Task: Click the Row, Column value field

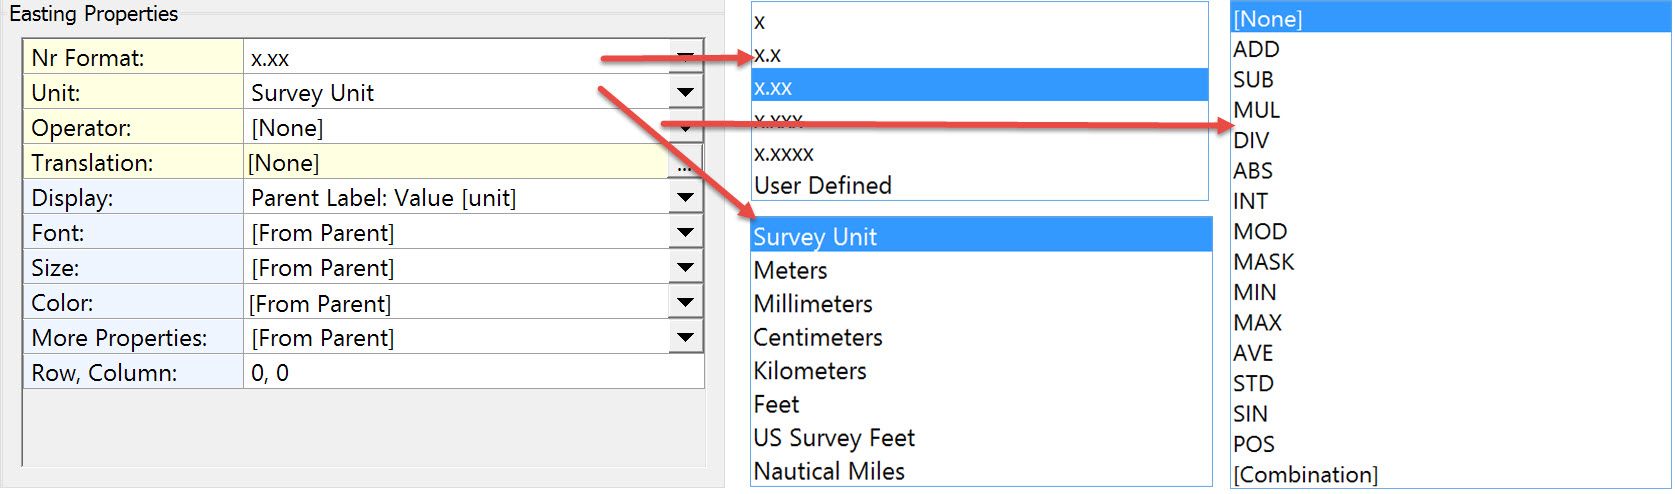Action: [470, 373]
